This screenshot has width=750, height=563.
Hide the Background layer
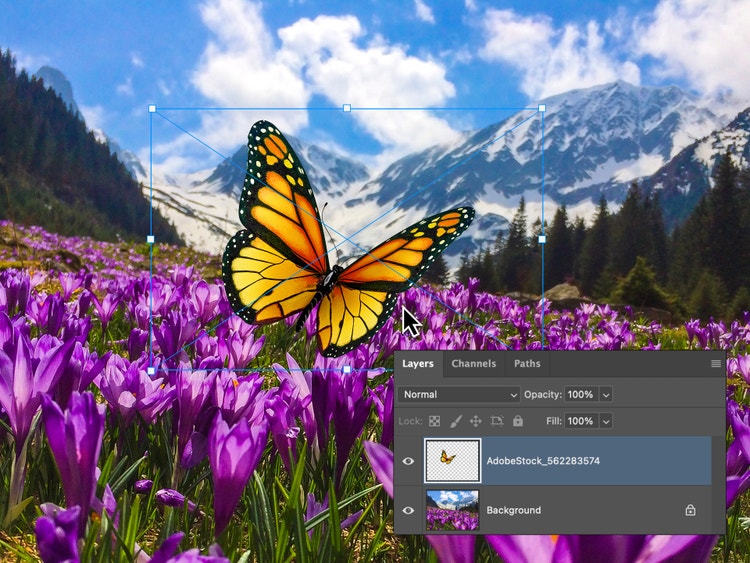coord(408,510)
